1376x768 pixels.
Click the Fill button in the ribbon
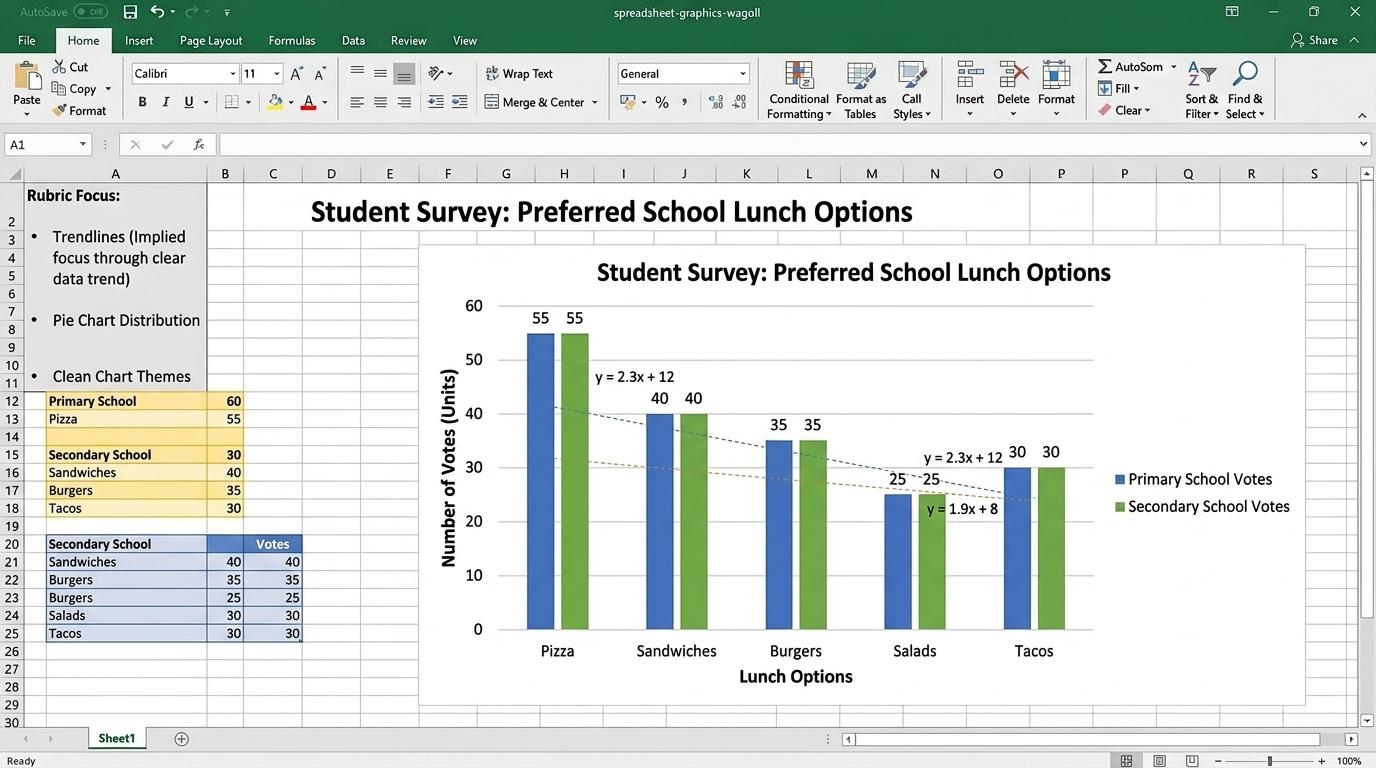[1119, 88]
